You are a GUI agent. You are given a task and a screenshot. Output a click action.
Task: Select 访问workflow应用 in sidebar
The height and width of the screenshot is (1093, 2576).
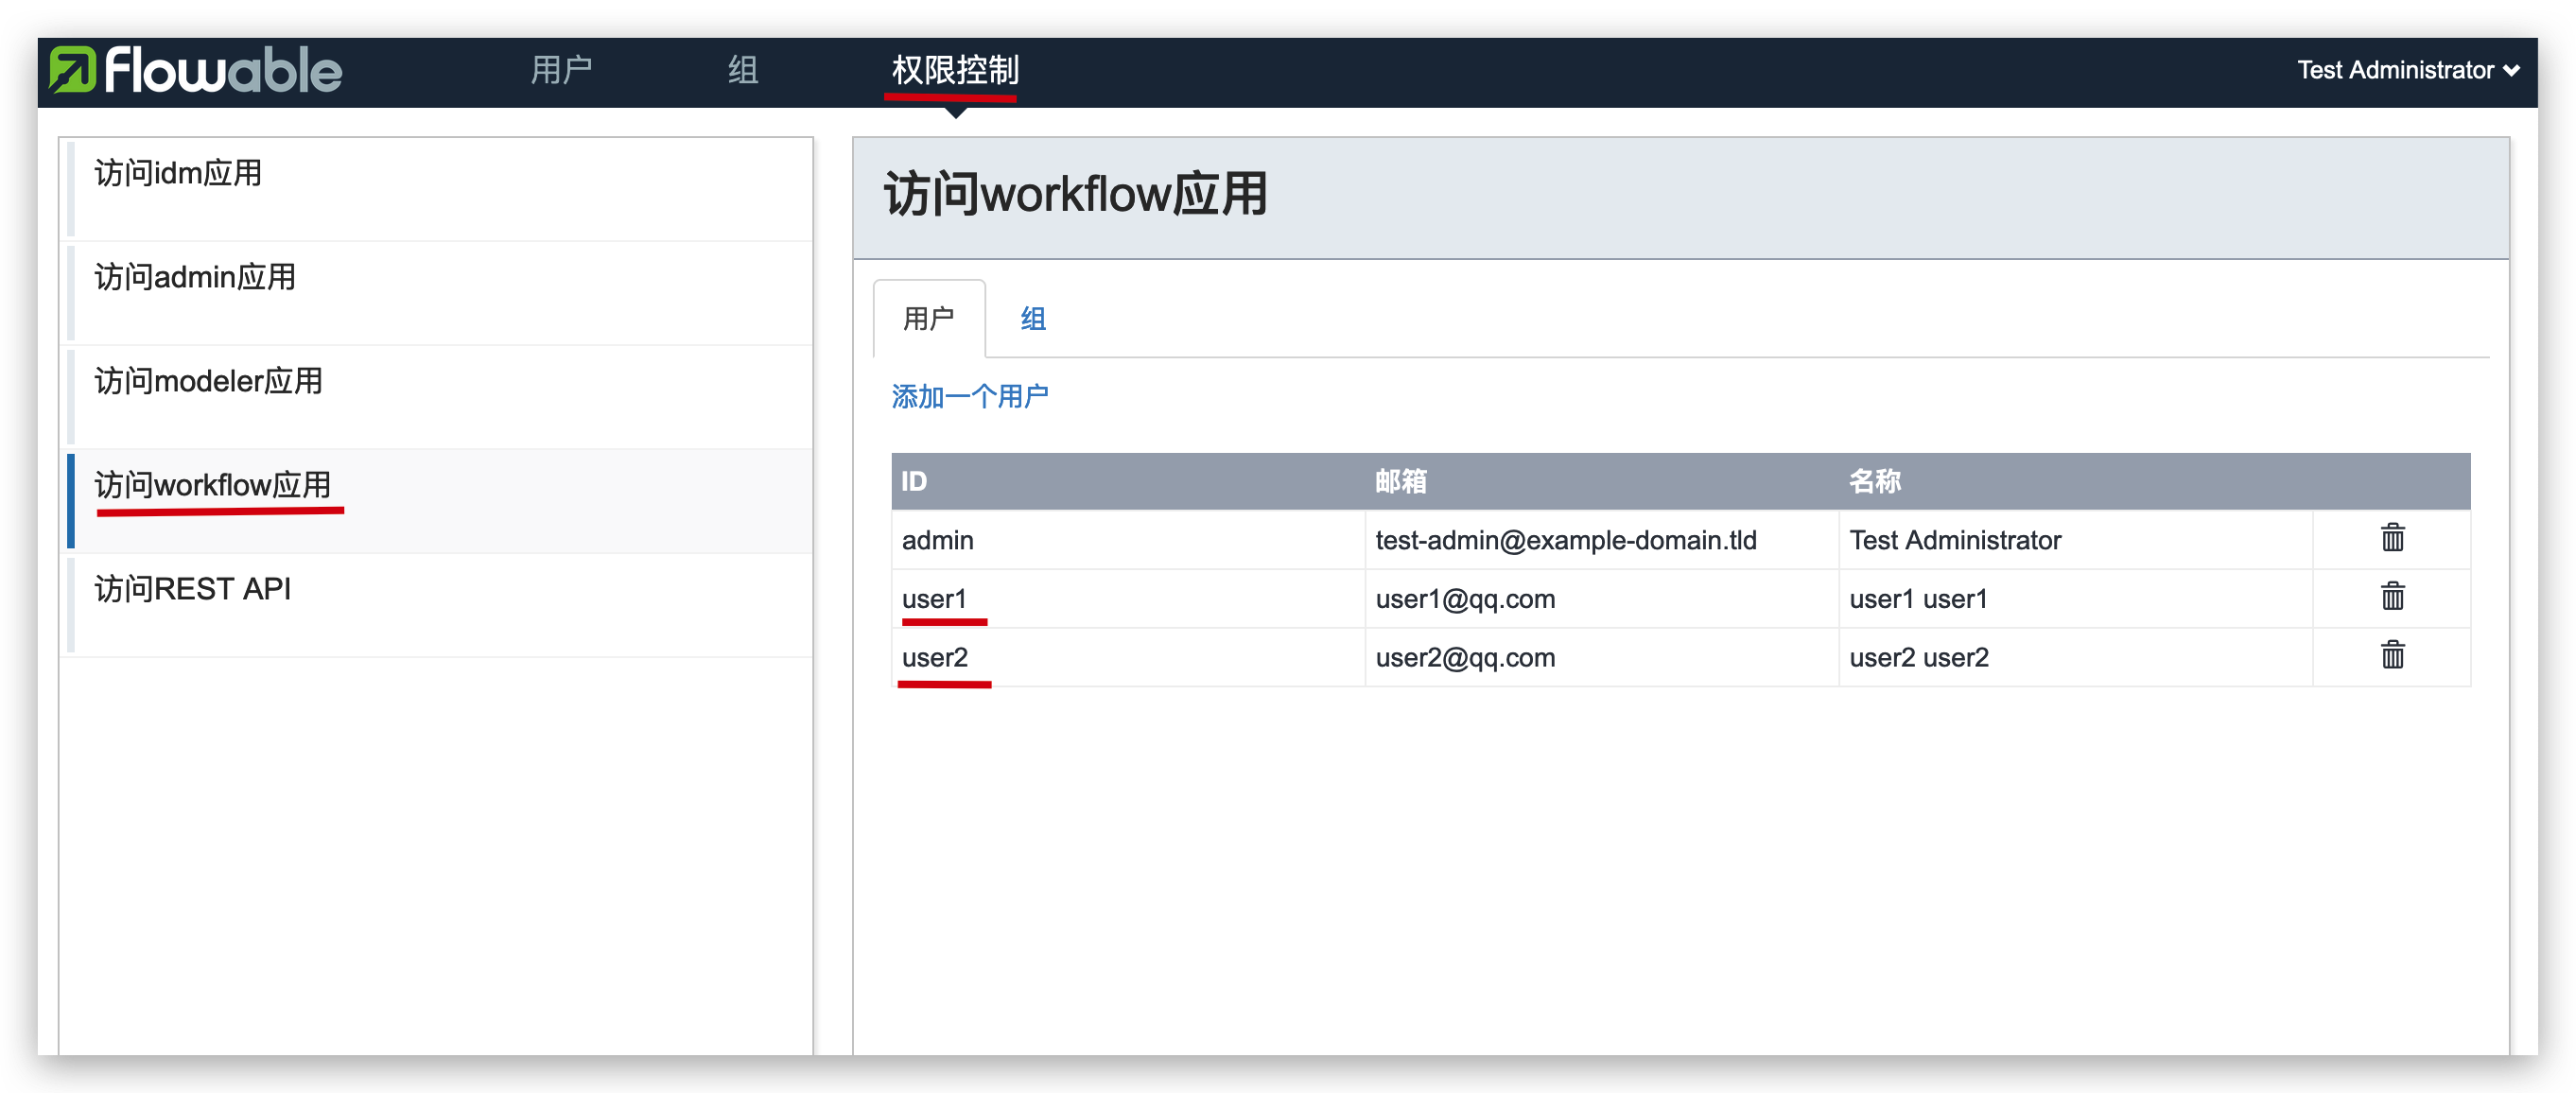click(x=213, y=486)
